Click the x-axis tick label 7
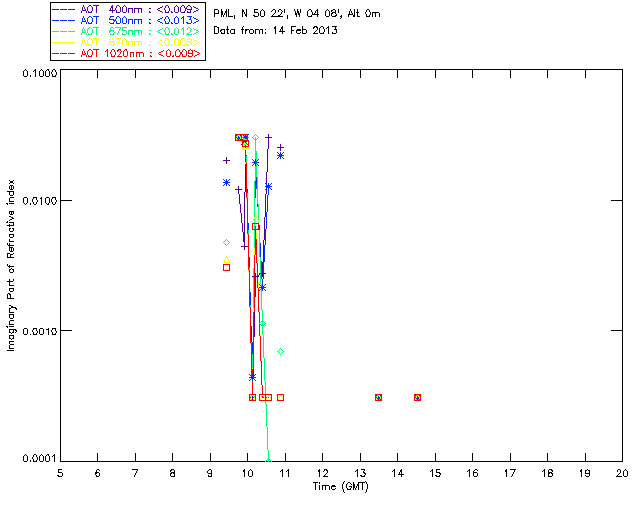 [x=135, y=473]
